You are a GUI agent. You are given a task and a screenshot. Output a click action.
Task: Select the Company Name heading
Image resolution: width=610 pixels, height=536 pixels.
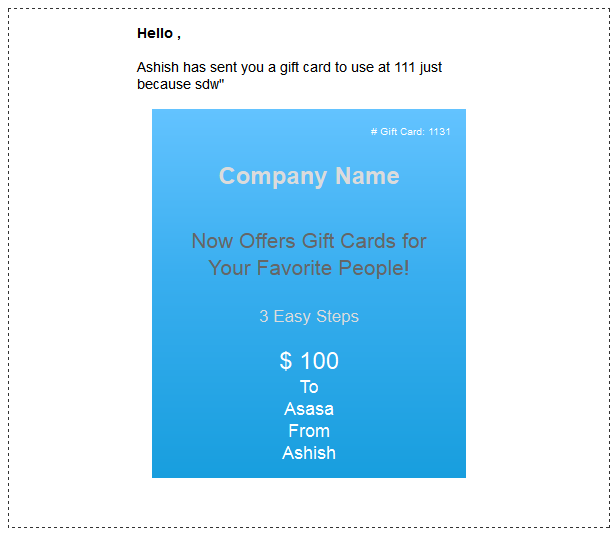309,176
